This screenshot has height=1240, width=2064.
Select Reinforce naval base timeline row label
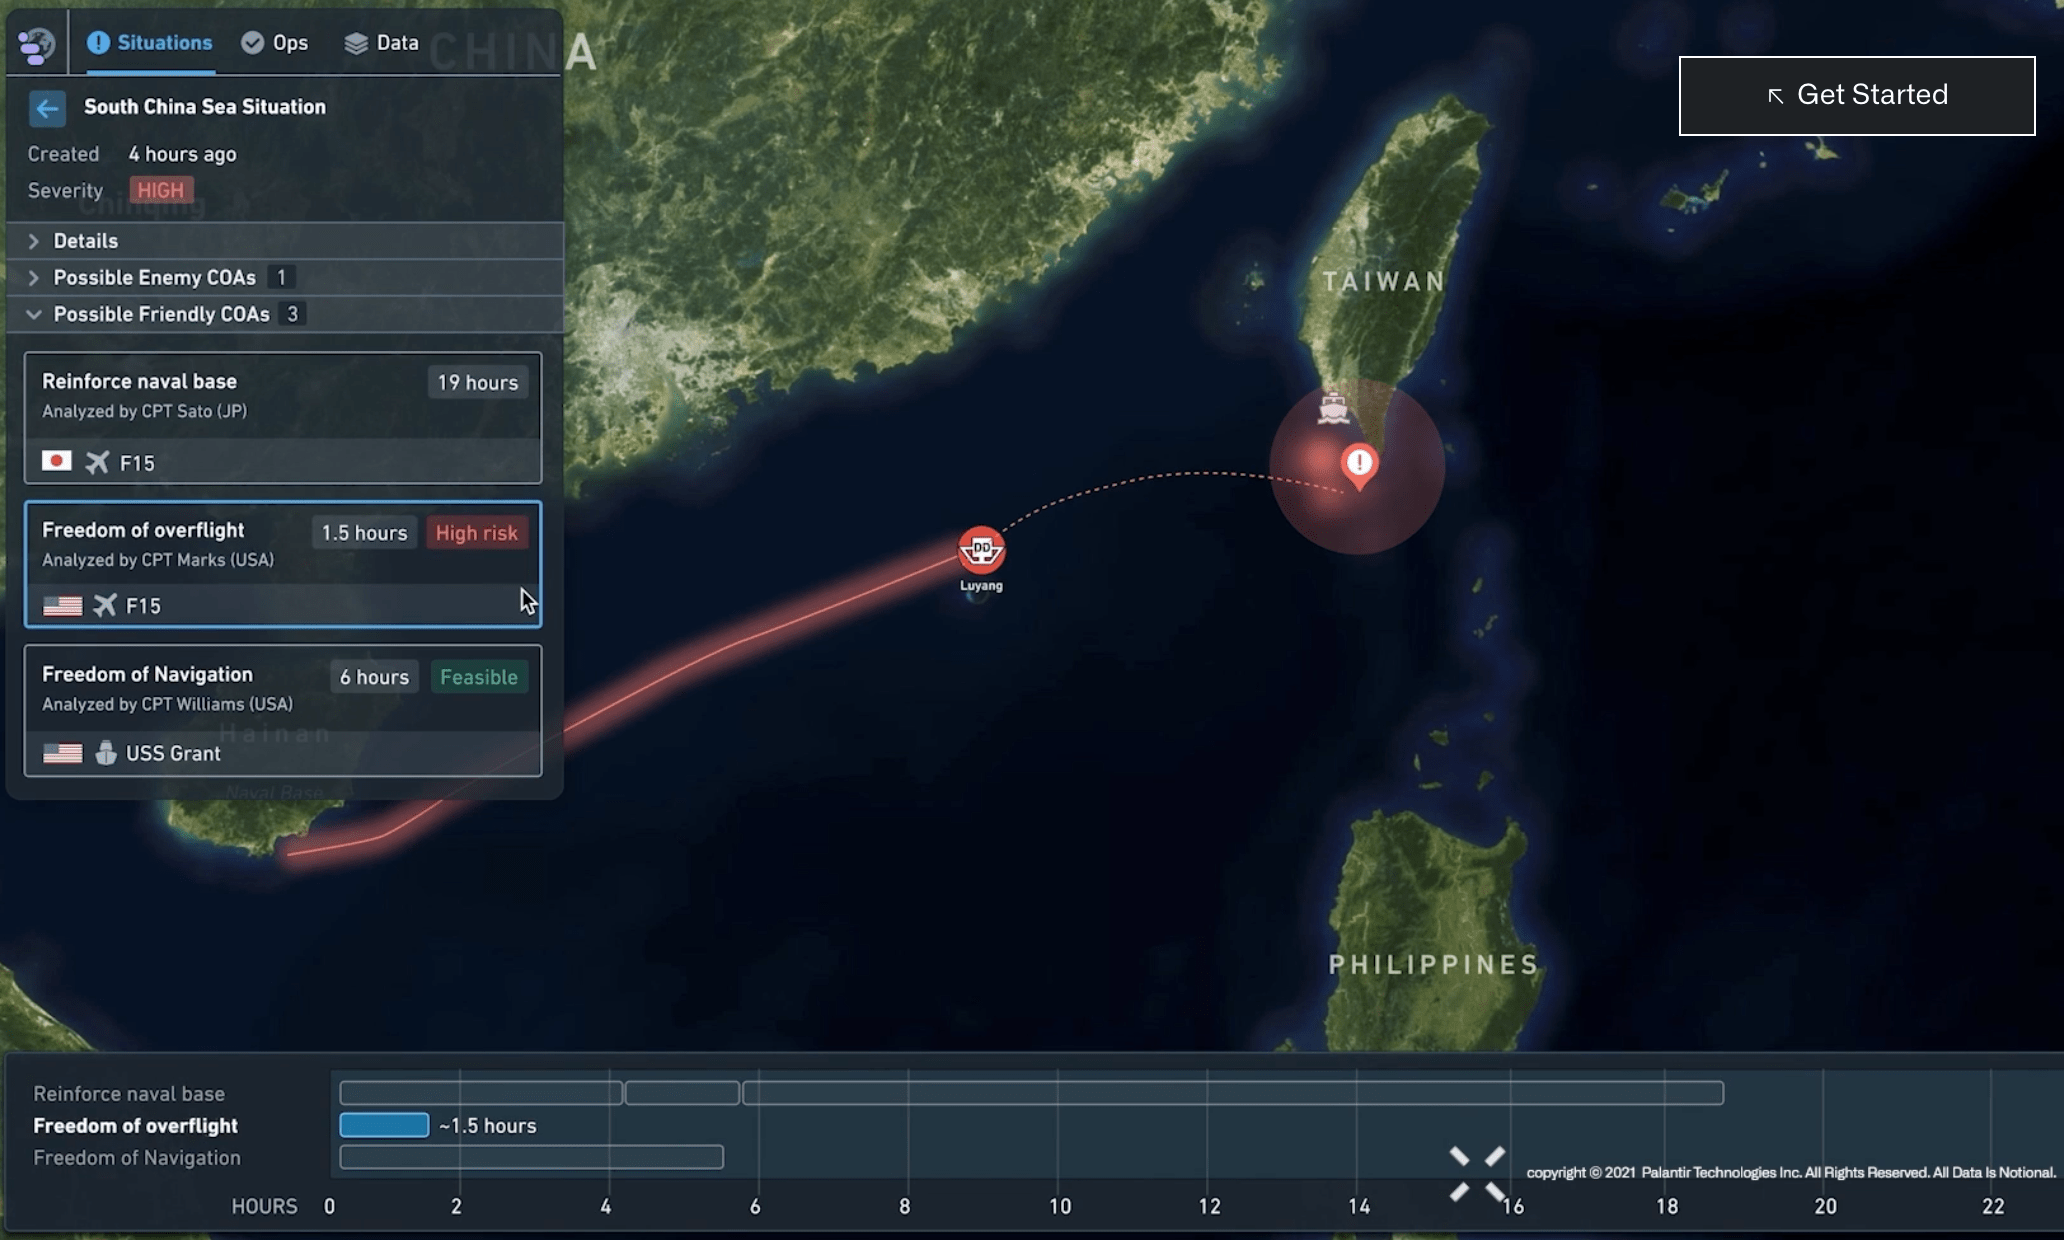click(x=129, y=1094)
